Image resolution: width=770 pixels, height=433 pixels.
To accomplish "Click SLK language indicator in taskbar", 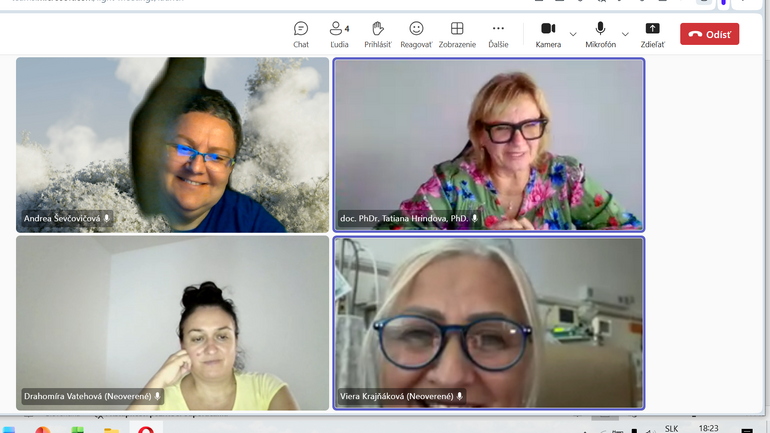I will point(671,429).
